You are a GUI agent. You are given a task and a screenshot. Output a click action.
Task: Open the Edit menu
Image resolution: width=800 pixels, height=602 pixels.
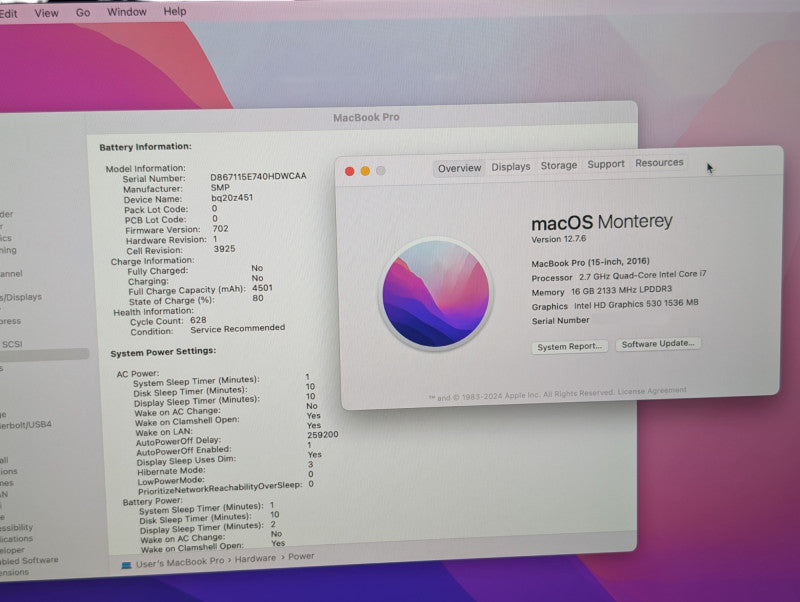(x=8, y=14)
